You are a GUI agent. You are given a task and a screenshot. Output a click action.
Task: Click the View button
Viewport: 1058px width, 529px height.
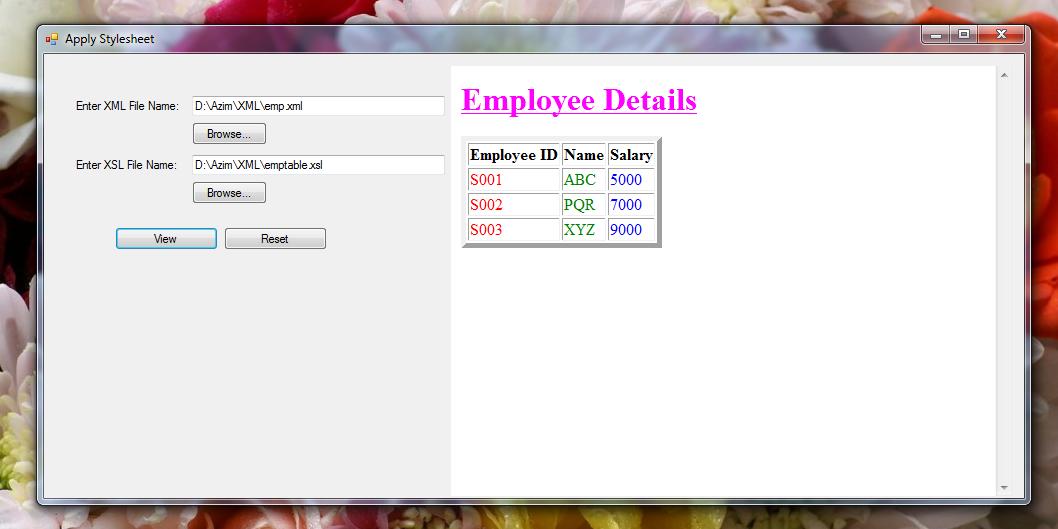(166, 239)
